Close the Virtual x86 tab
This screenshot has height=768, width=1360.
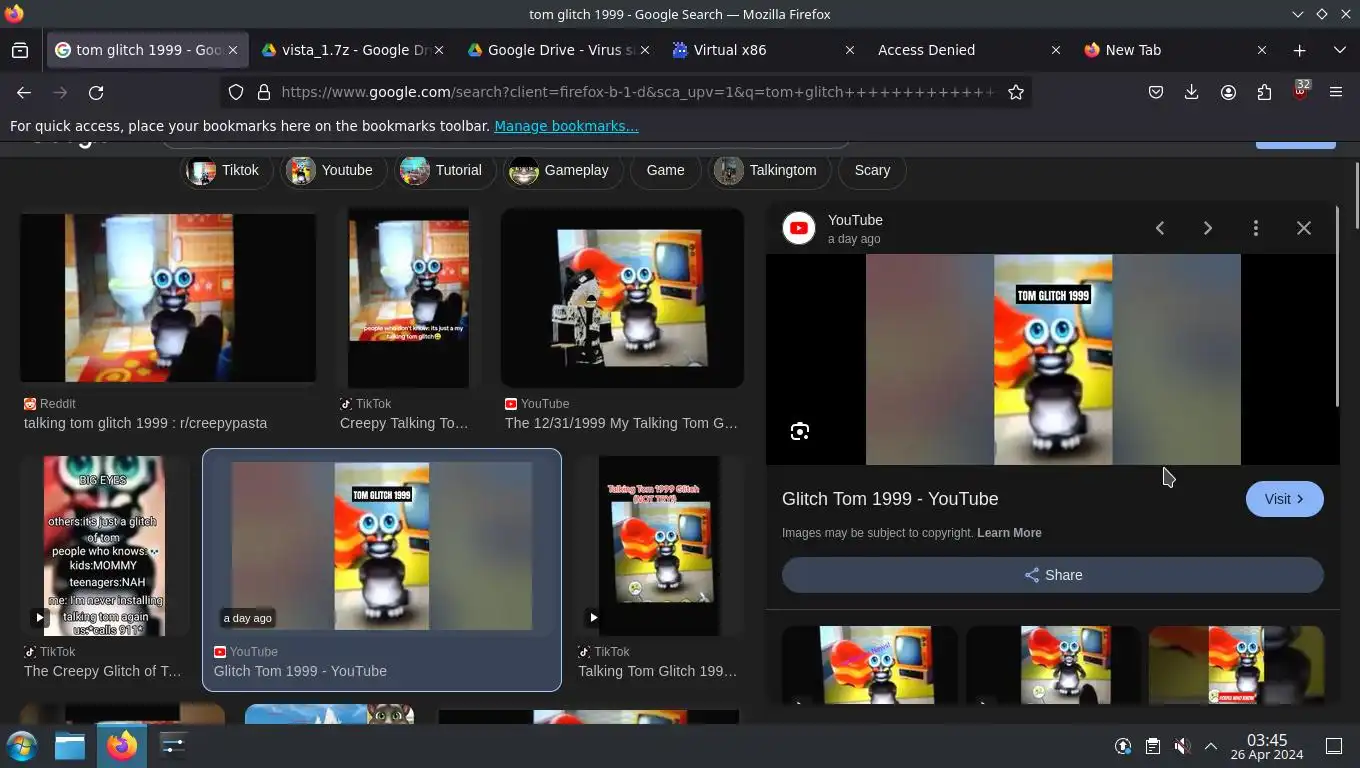[850, 50]
